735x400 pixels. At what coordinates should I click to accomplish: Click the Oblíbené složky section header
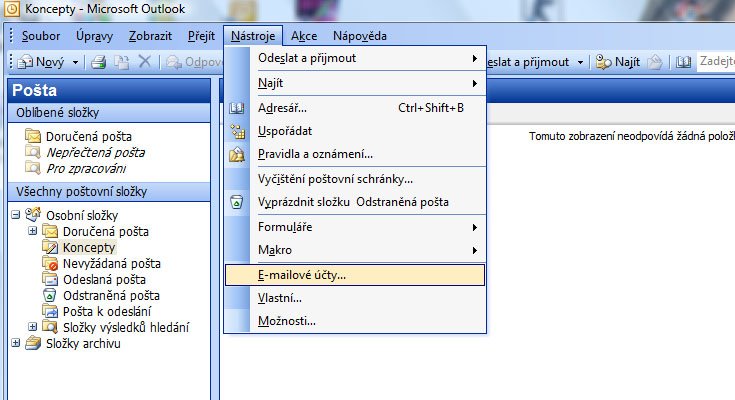point(109,113)
